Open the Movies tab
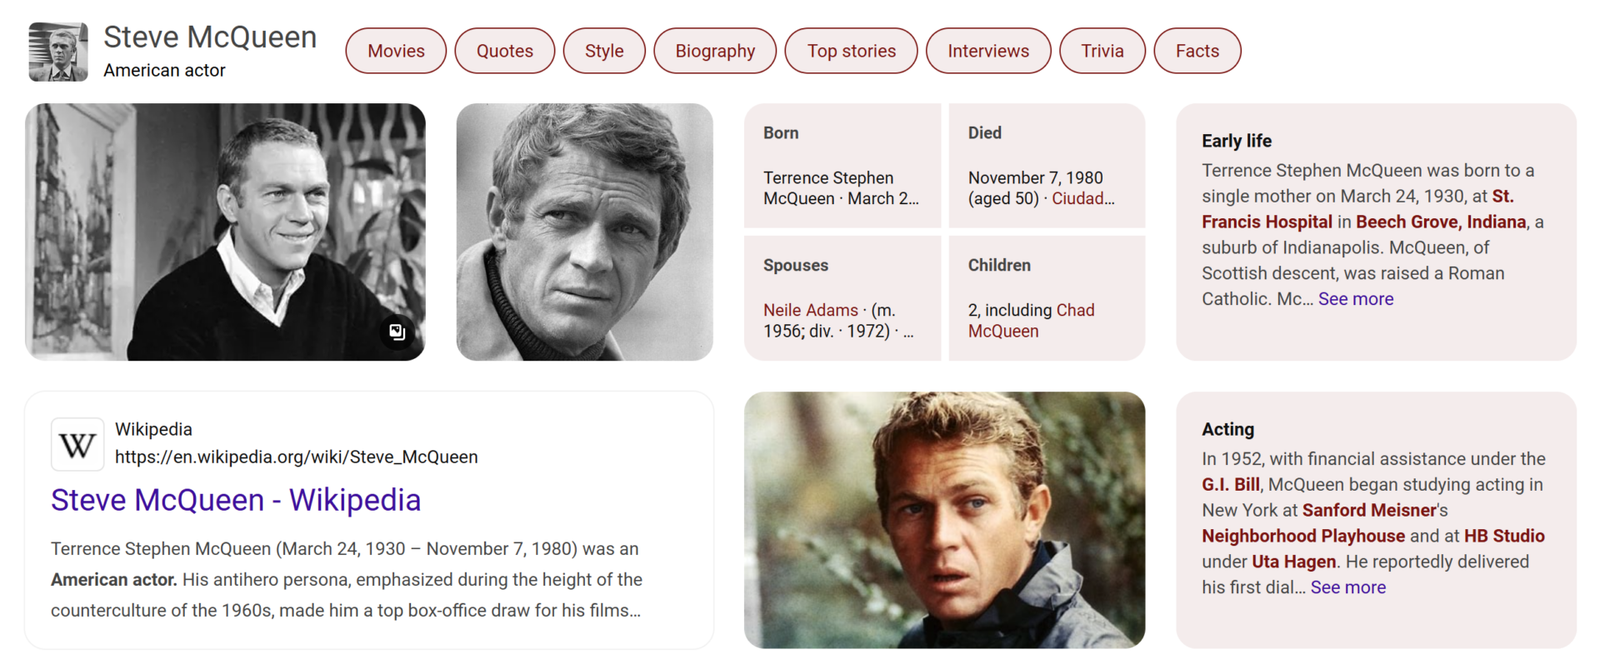Screen dimensions: 1600x664 [x=396, y=51]
